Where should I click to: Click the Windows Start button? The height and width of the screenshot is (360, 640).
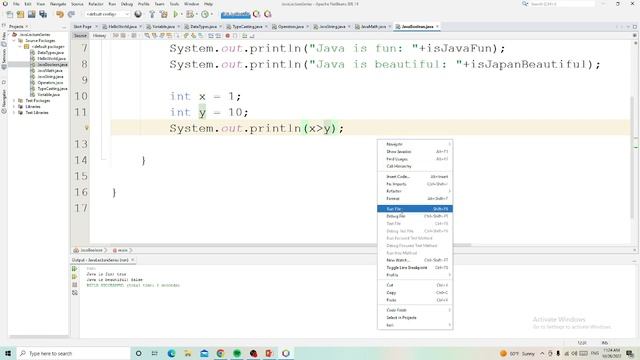pyautogui.click(x=8, y=353)
